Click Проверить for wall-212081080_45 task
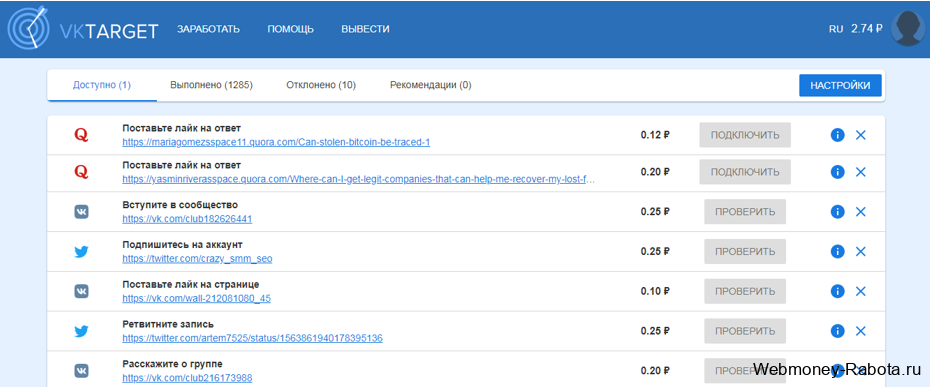This screenshot has height=387, width=930. pyautogui.click(x=745, y=291)
